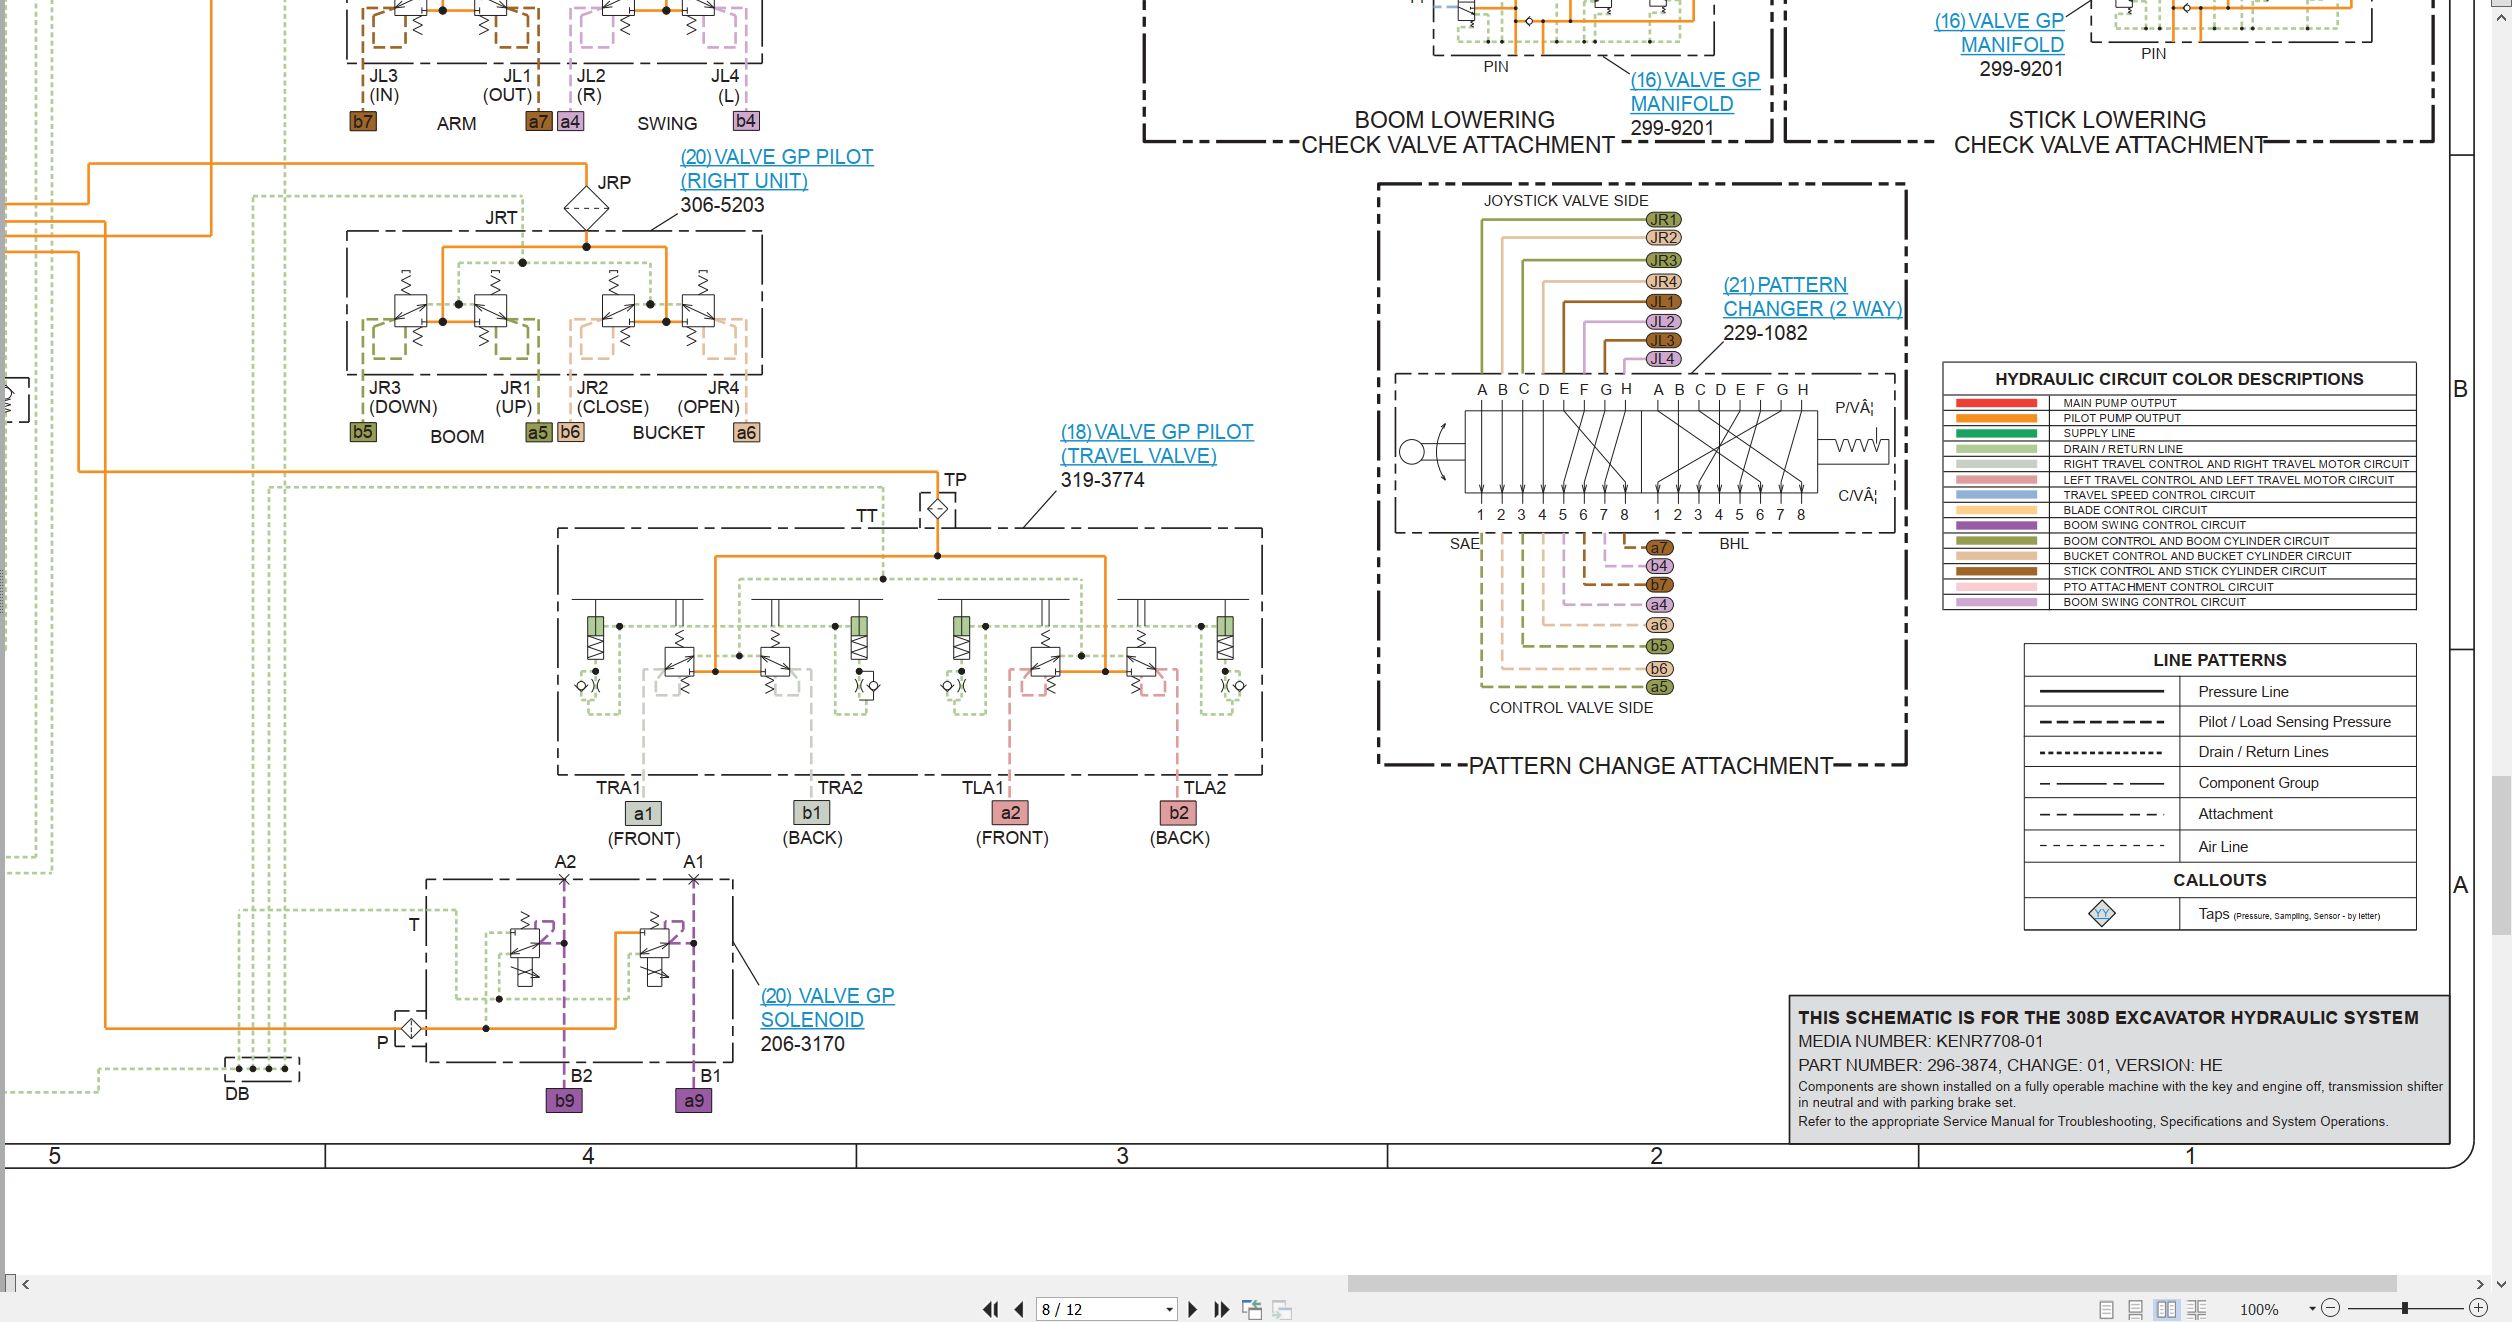The height and width of the screenshot is (1322, 2512).
Task: Go to the next page
Action: coord(1192,1309)
